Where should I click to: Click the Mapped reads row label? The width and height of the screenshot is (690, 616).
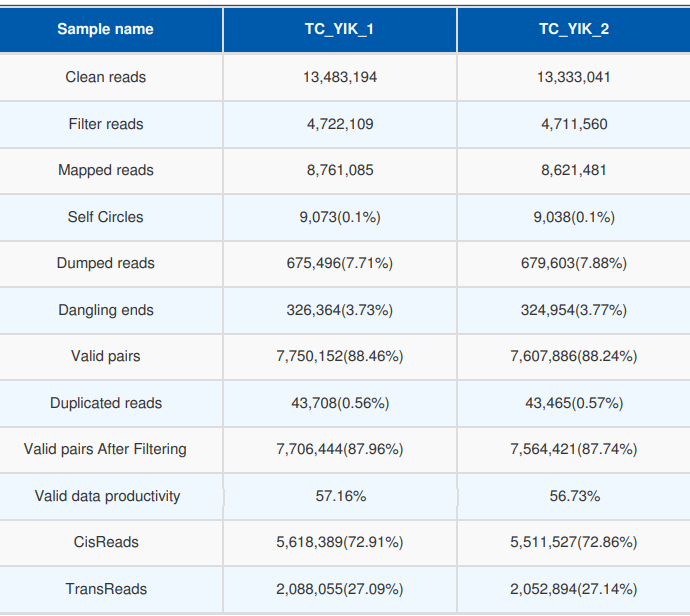[105, 170]
